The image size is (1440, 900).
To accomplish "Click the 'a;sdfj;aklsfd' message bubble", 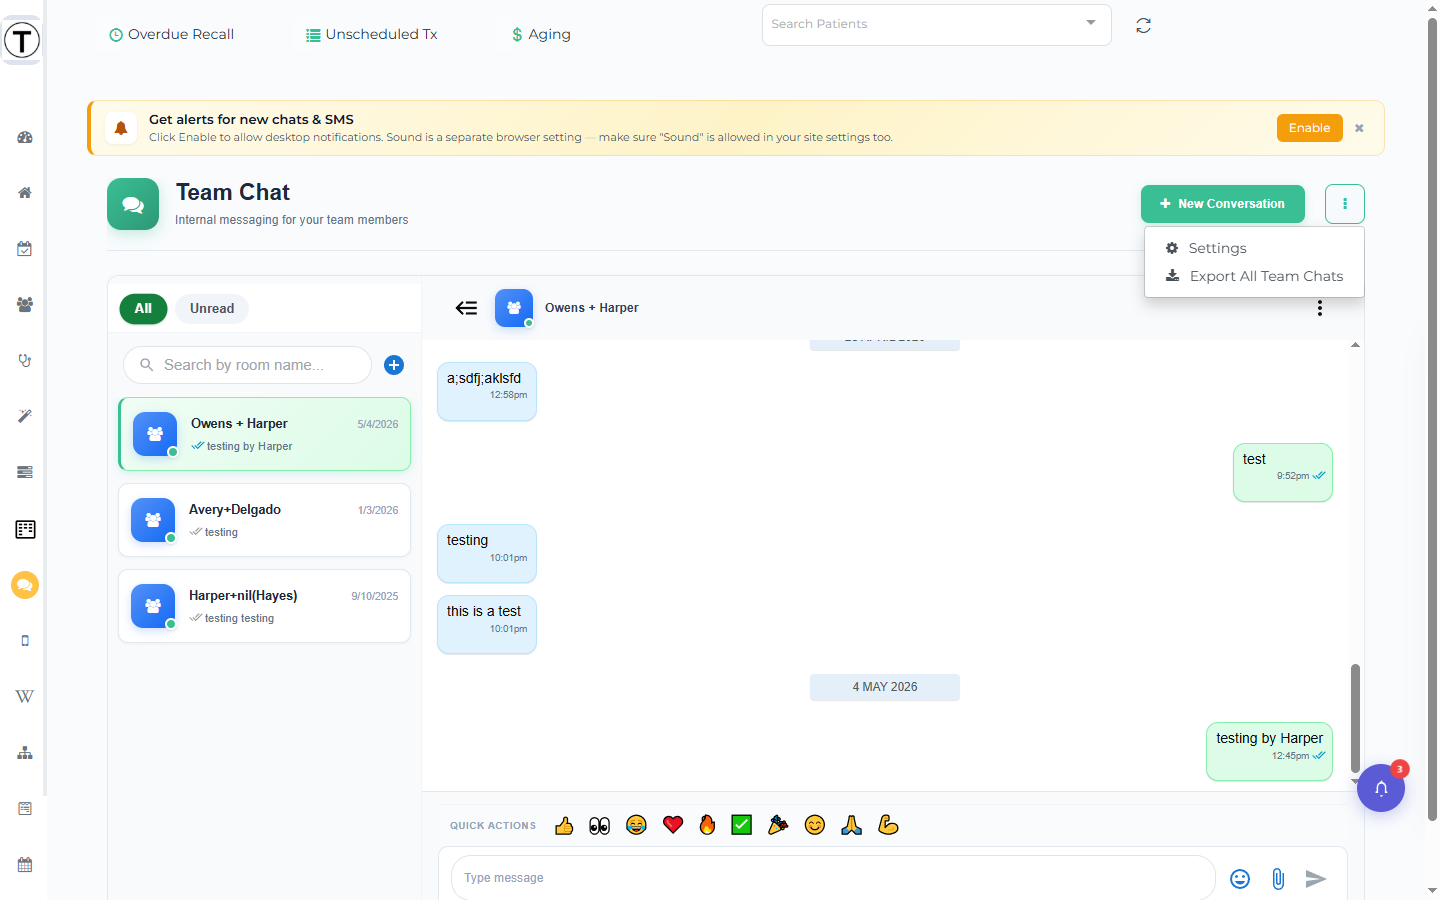I will coord(487,391).
